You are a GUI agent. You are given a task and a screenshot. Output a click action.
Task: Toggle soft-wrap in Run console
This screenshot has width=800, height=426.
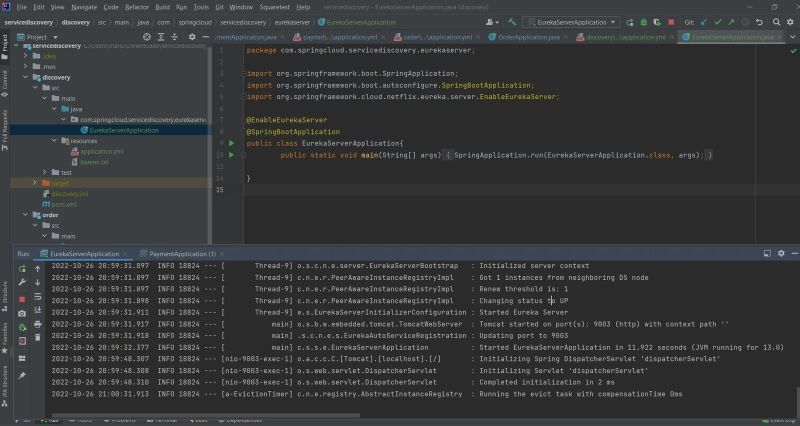coord(38,296)
